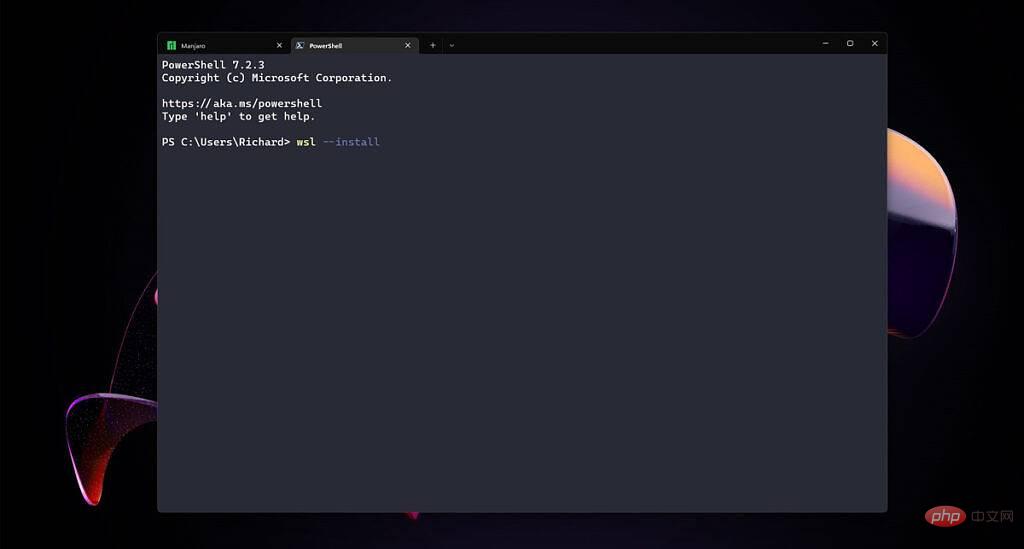Image resolution: width=1024 pixels, height=549 pixels.
Task: Click the Manjaro logo icon in tab
Action: click(171, 46)
